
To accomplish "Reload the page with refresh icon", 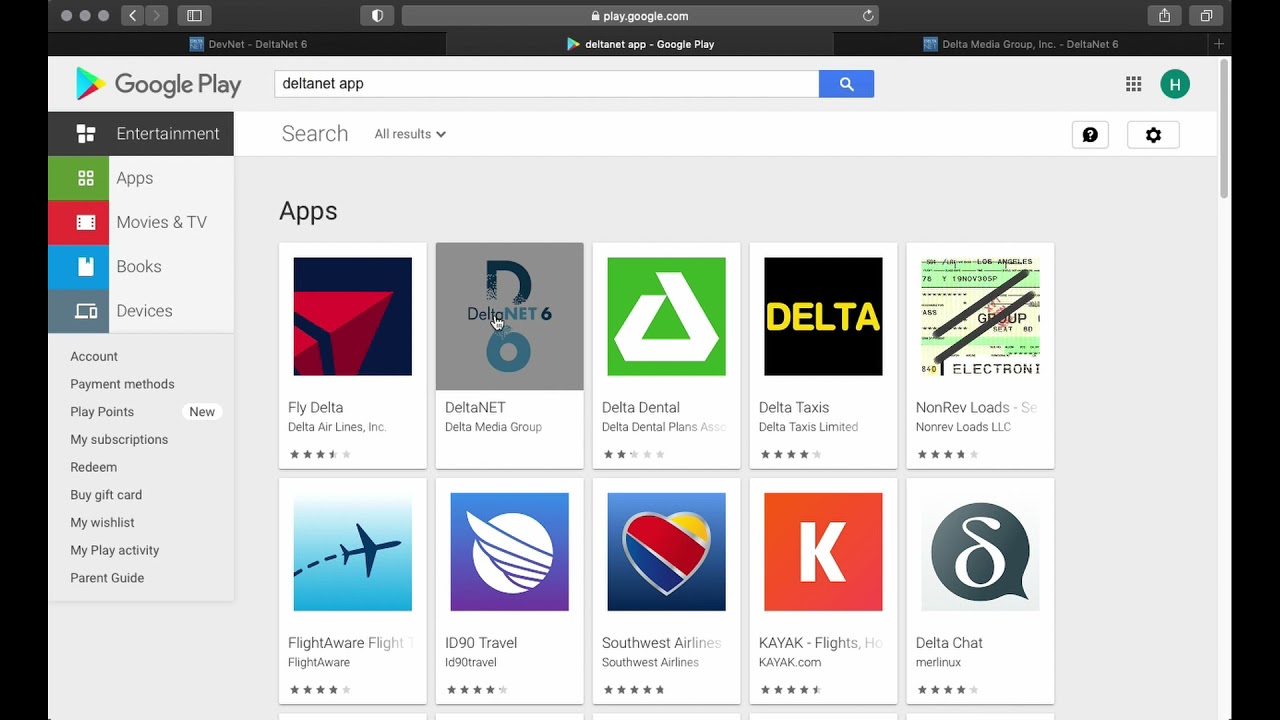I will coord(868,16).
